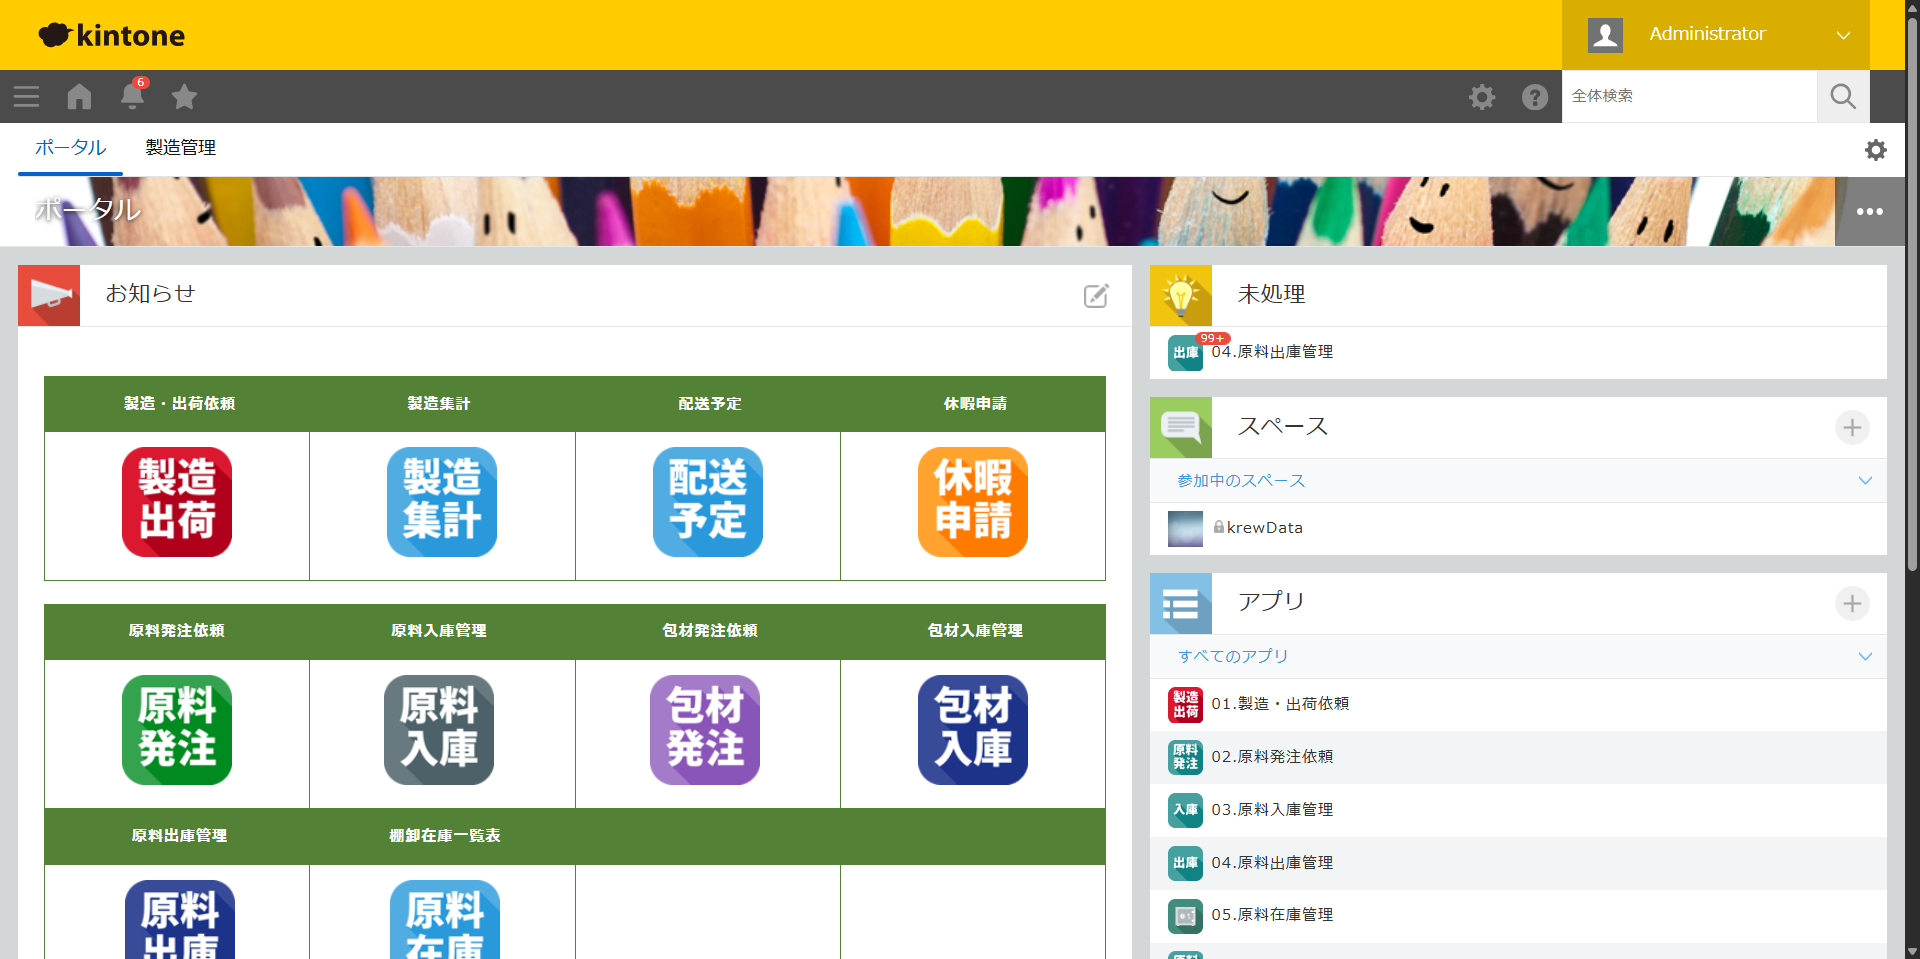Edit the お知らせ announcement section
This screenshot has width=1920, height=959.
[1096, 296]
